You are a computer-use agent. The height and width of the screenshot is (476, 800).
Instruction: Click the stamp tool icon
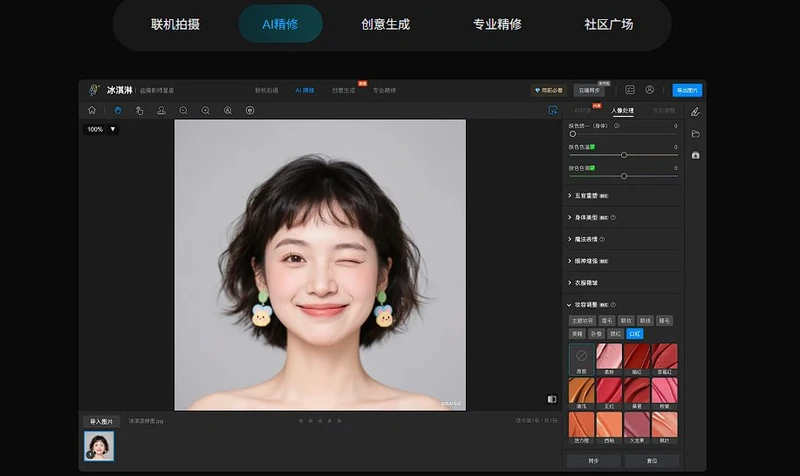point(161,110)
